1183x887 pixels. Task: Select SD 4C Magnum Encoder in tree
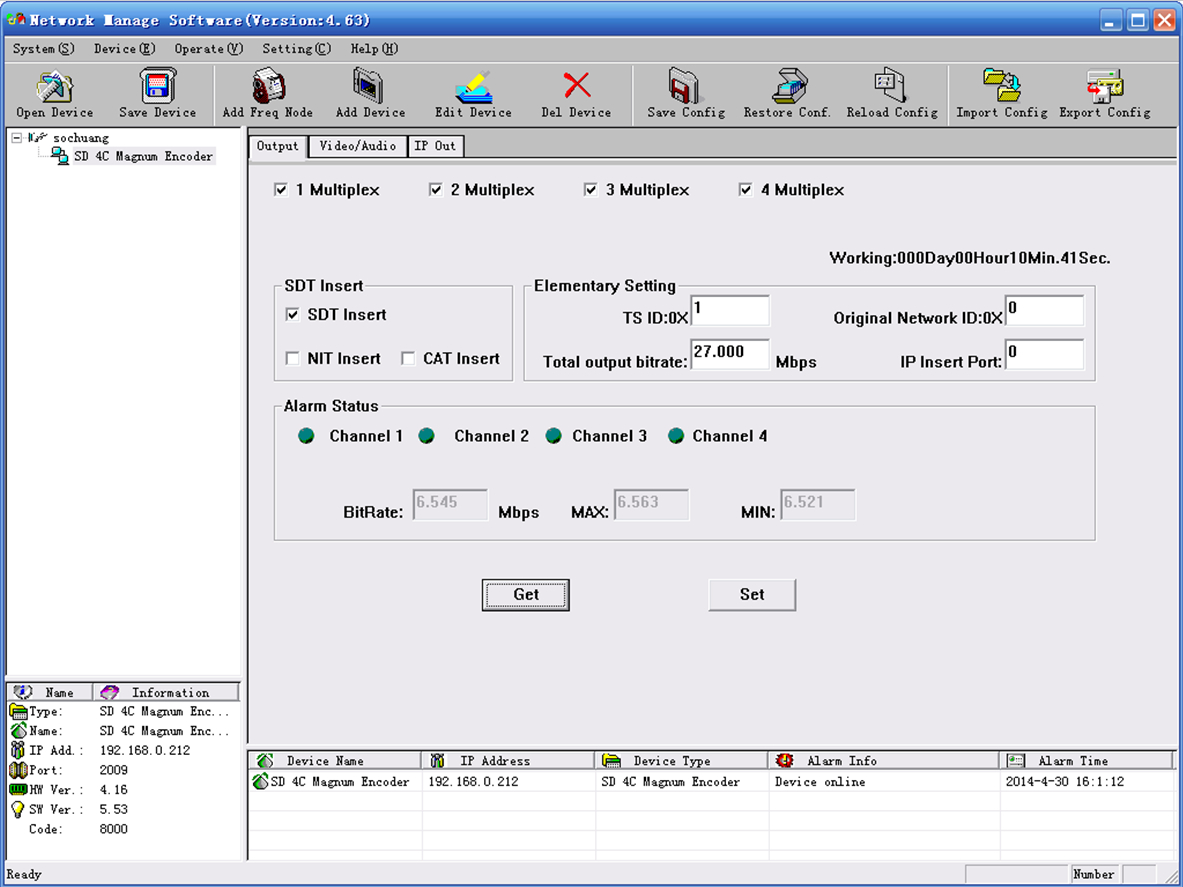point(143,156)
